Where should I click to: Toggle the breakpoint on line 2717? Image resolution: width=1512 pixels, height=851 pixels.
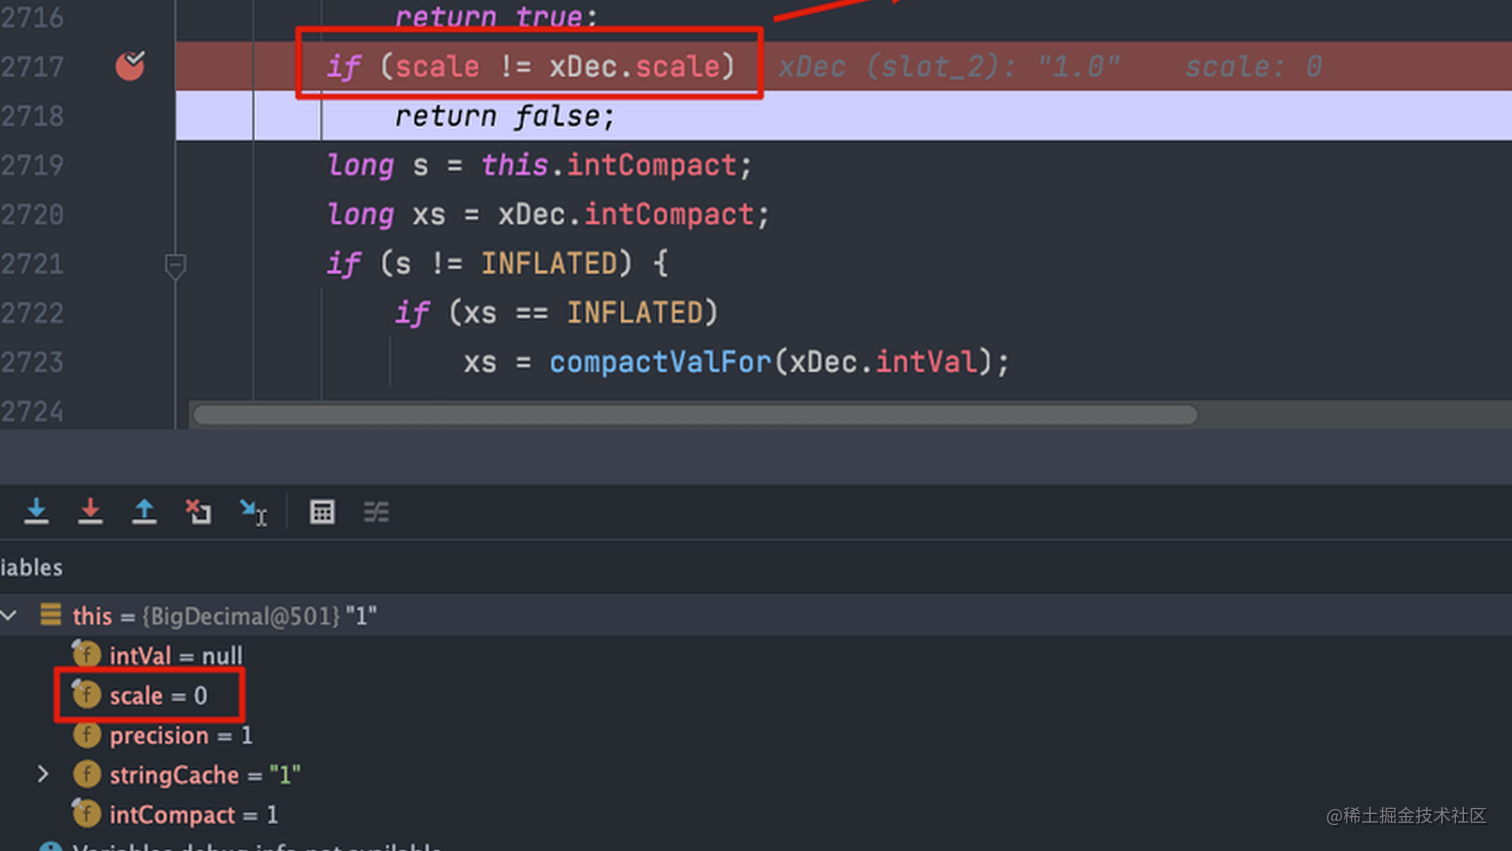tap(130, 66)
